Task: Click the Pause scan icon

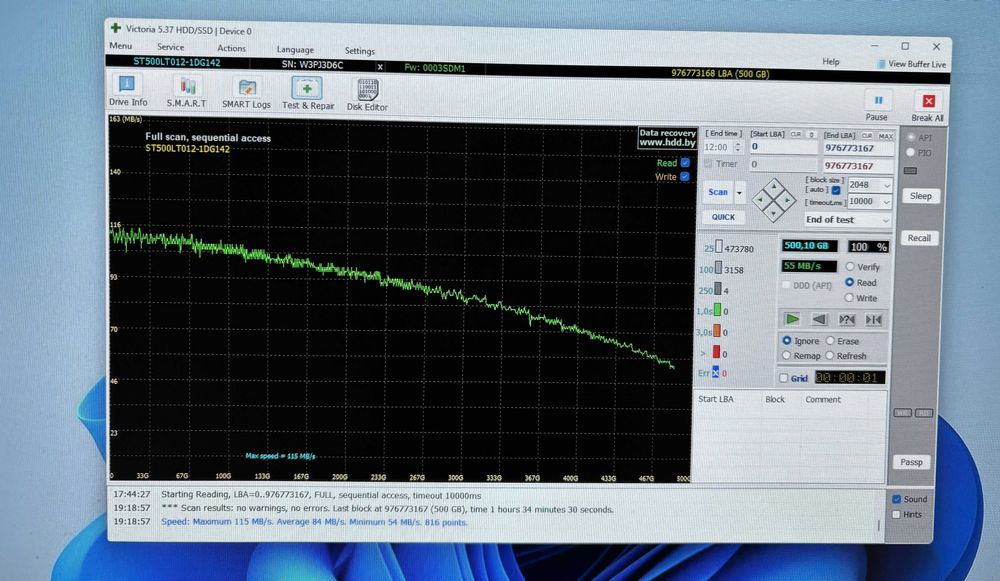Action: (877, 105)
